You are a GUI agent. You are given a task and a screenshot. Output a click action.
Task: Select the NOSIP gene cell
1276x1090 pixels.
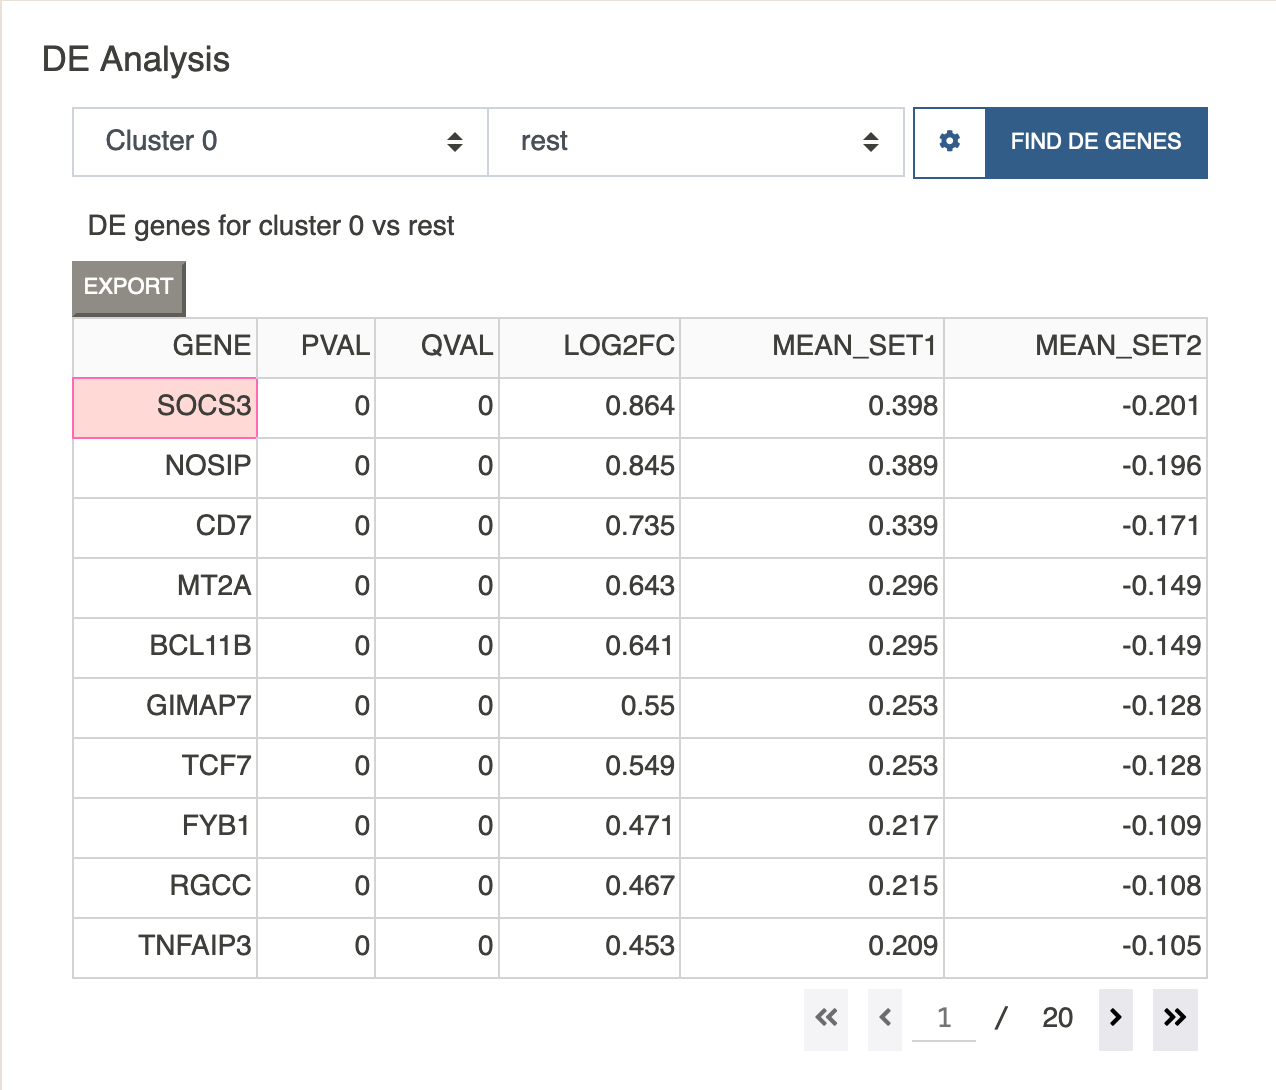point(165,467)
